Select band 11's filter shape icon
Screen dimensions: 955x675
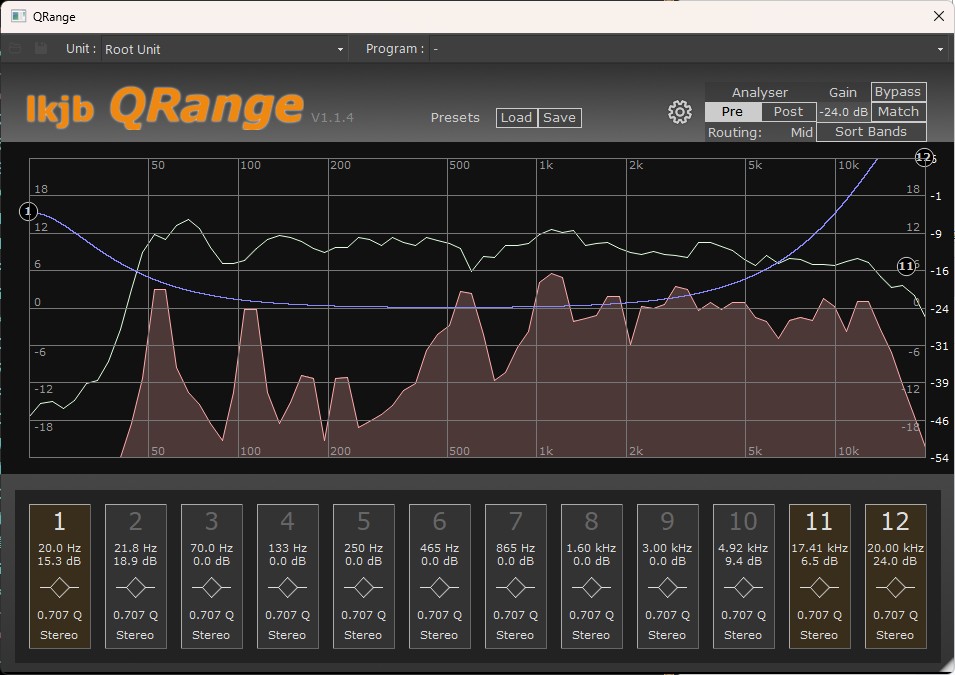tap(819, 587)
